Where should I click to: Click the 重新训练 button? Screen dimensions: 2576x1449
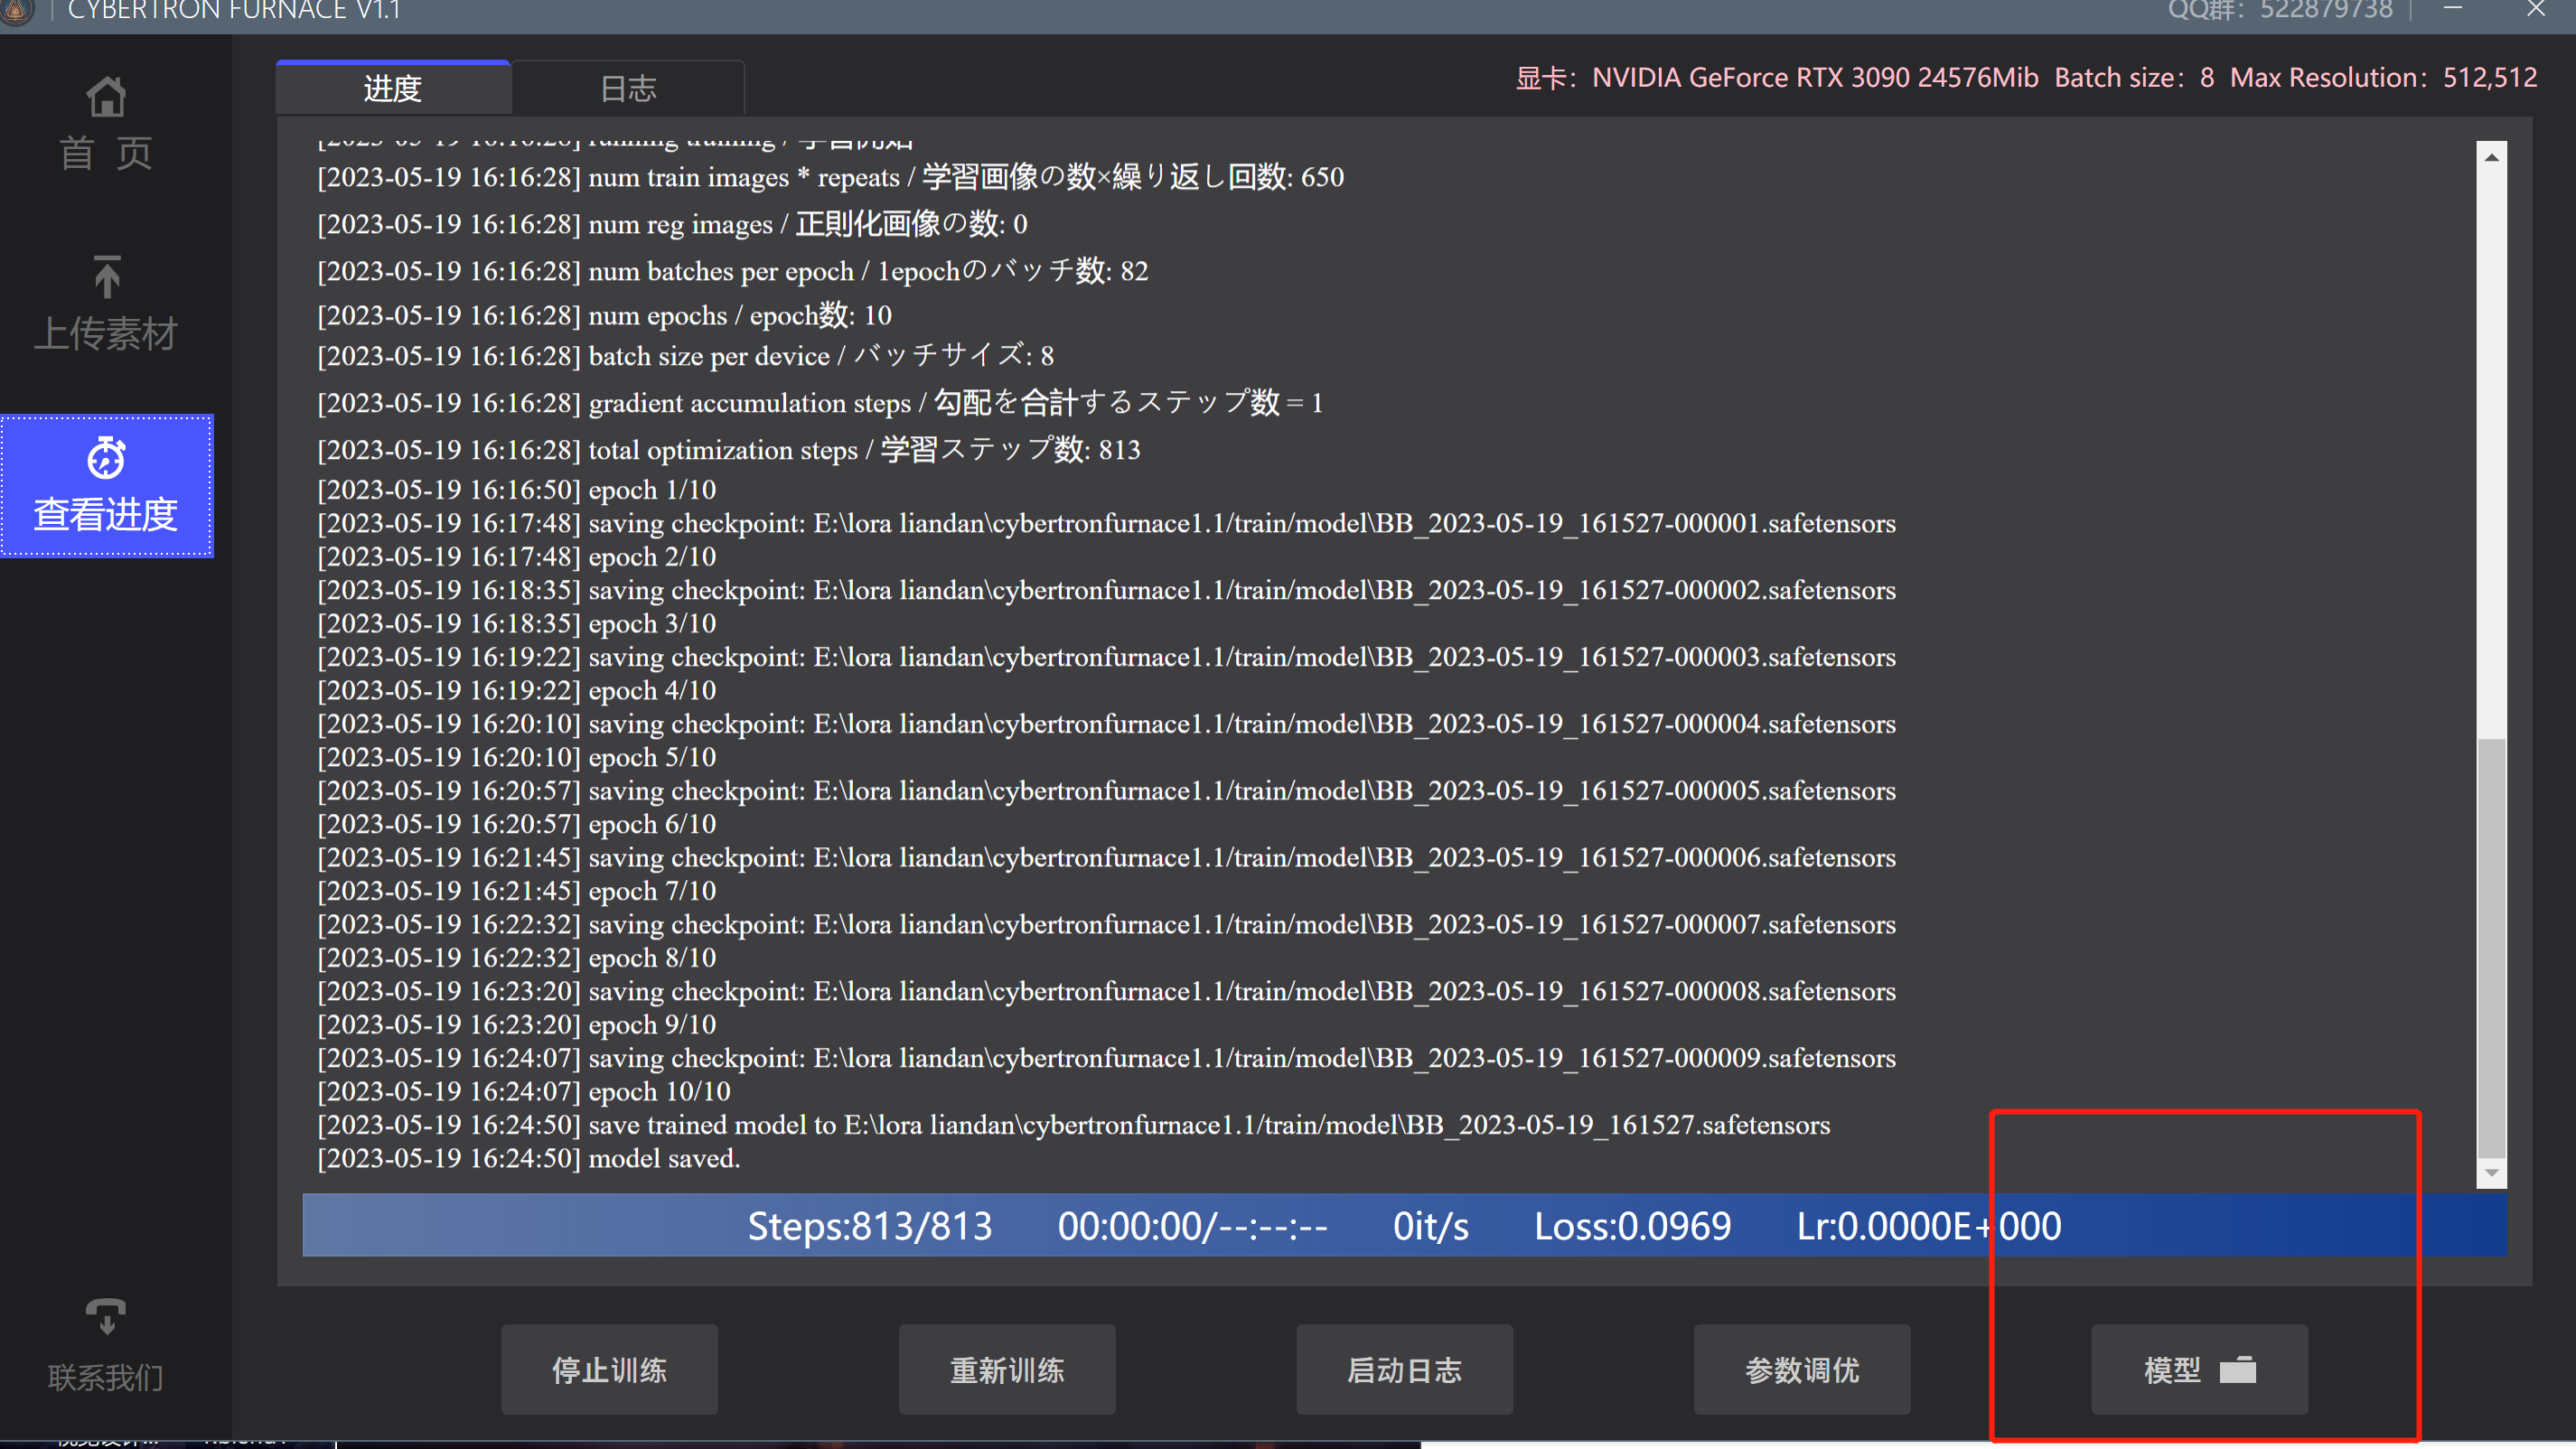click(1007, 1369)
